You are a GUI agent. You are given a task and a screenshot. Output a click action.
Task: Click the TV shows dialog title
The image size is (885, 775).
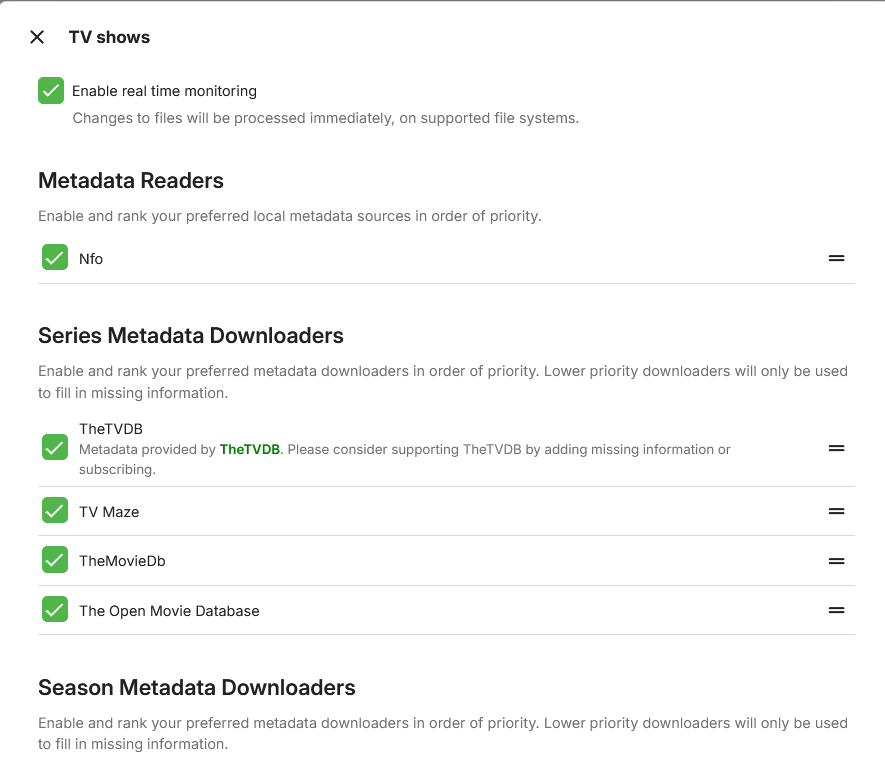click(x=109, y=37)
